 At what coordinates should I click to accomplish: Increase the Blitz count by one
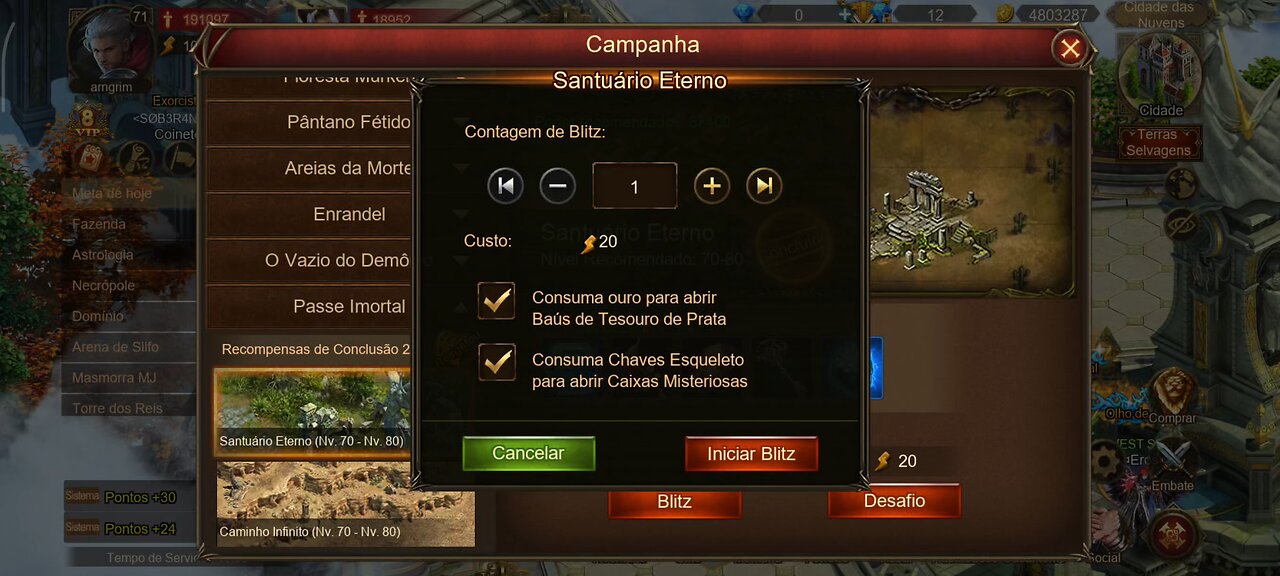712,186
